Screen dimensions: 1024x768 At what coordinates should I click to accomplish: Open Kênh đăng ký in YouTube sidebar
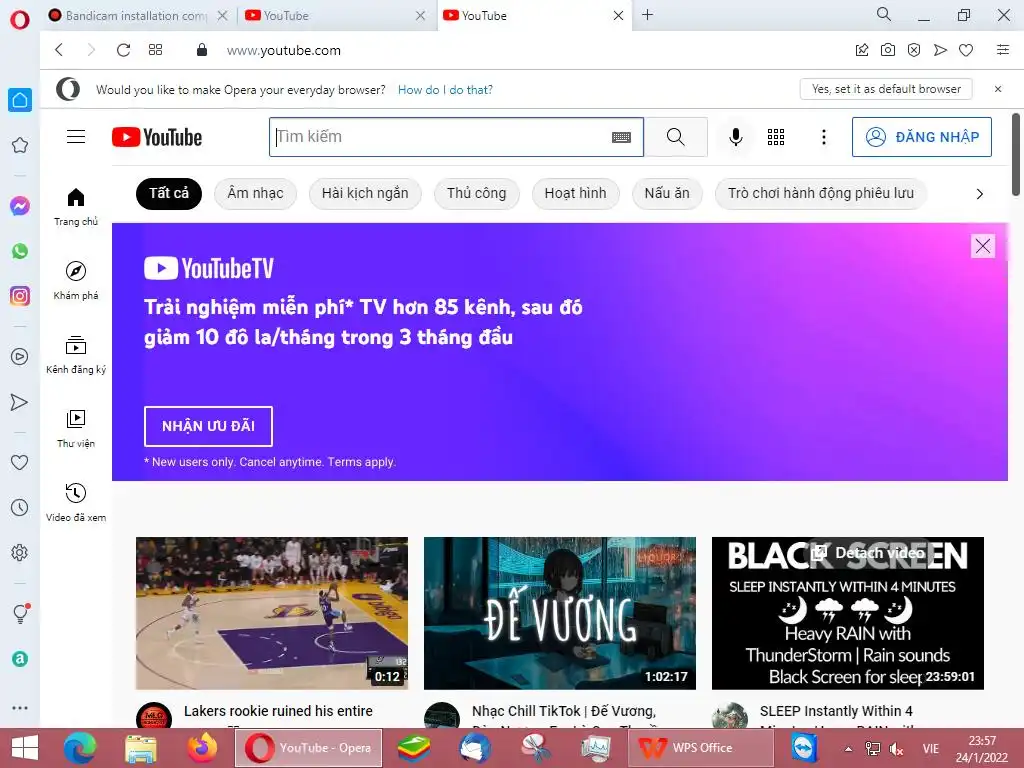click(x=76, y=355)
